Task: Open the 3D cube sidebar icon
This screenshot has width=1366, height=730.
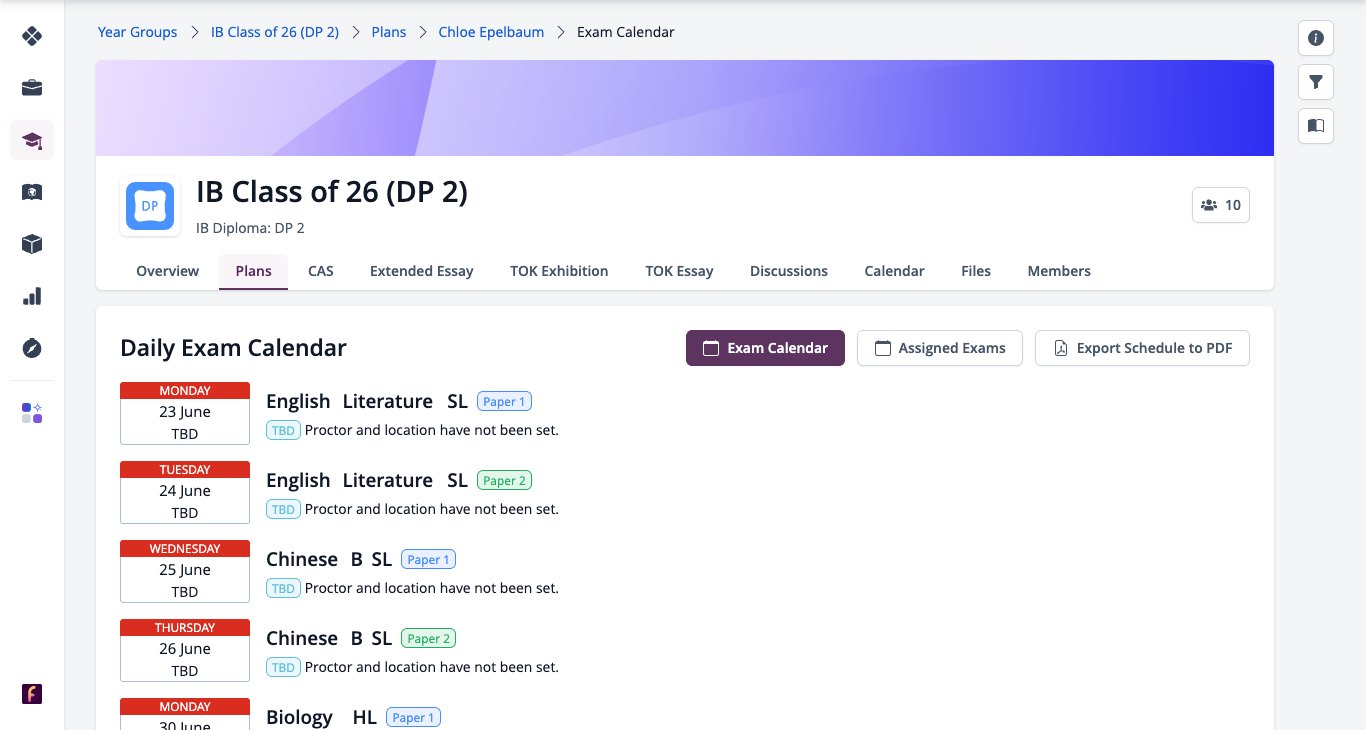Action: pos(32,244)
